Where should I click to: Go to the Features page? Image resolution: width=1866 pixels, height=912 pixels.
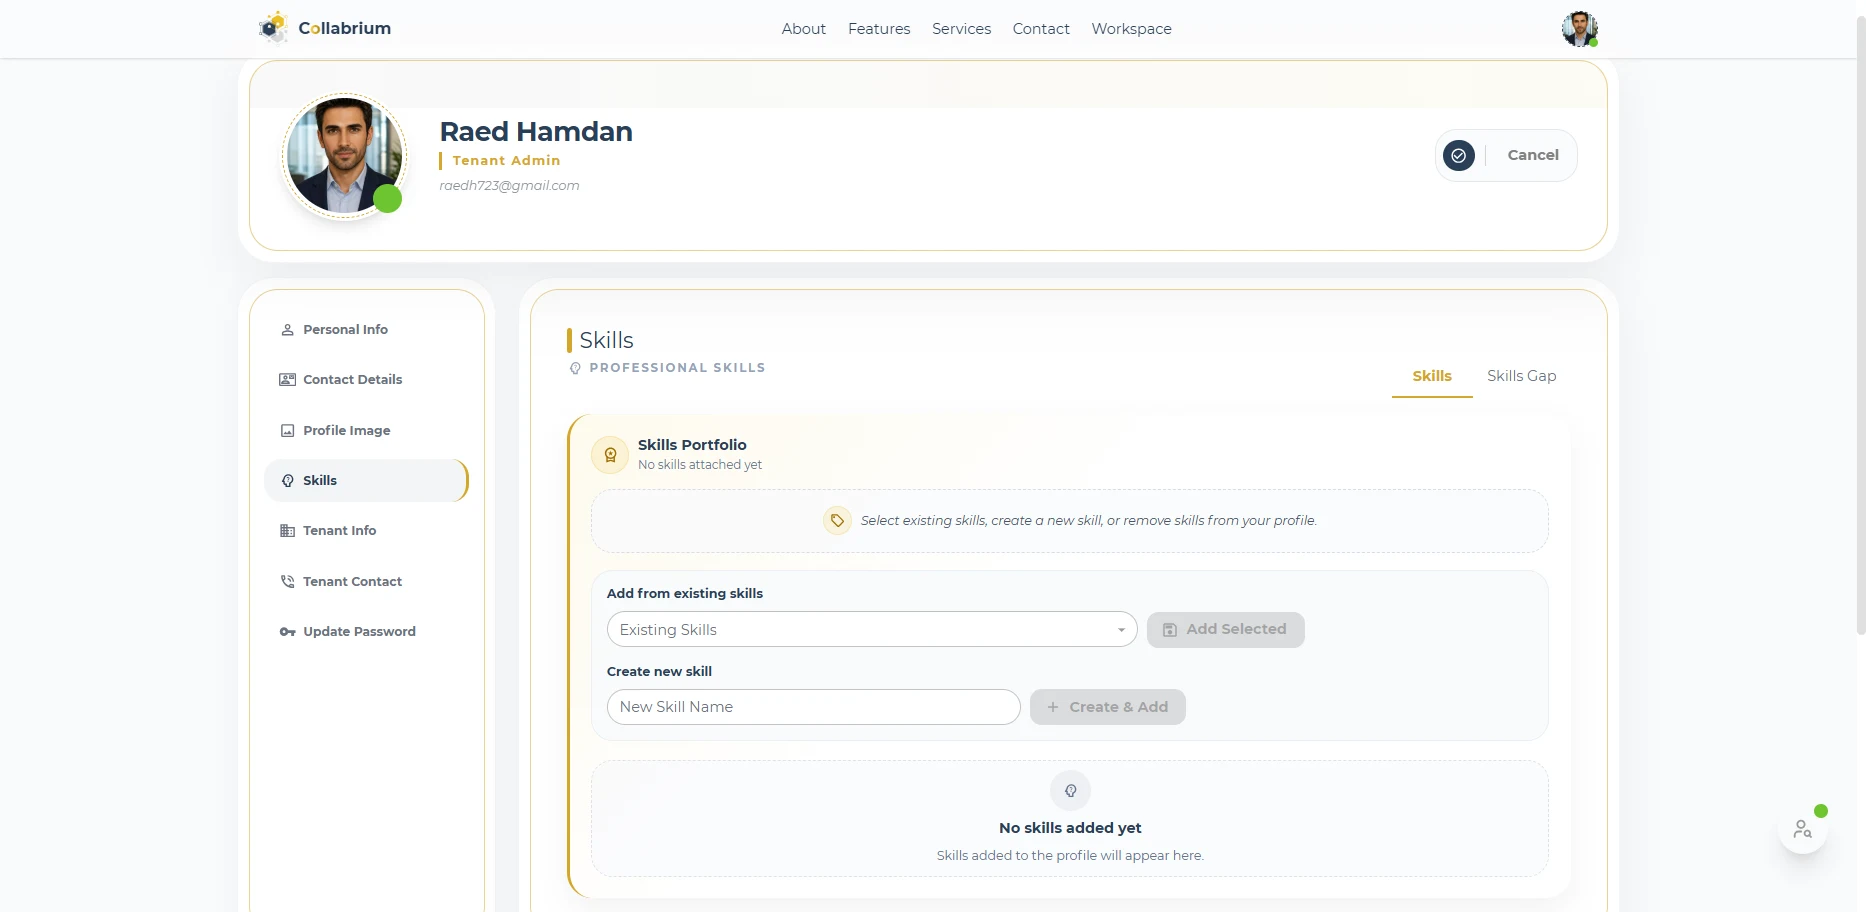pos(879,29)
